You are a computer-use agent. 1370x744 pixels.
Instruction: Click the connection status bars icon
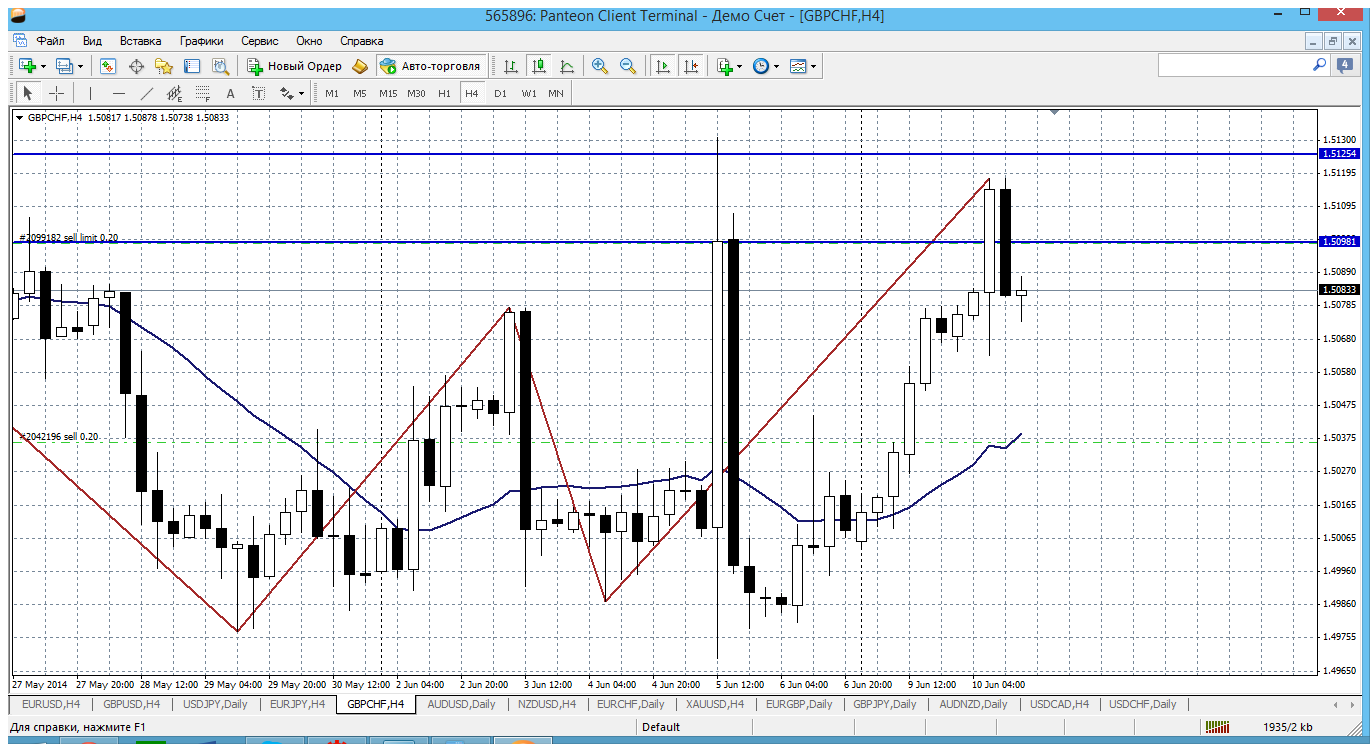tap(1217, 727)
